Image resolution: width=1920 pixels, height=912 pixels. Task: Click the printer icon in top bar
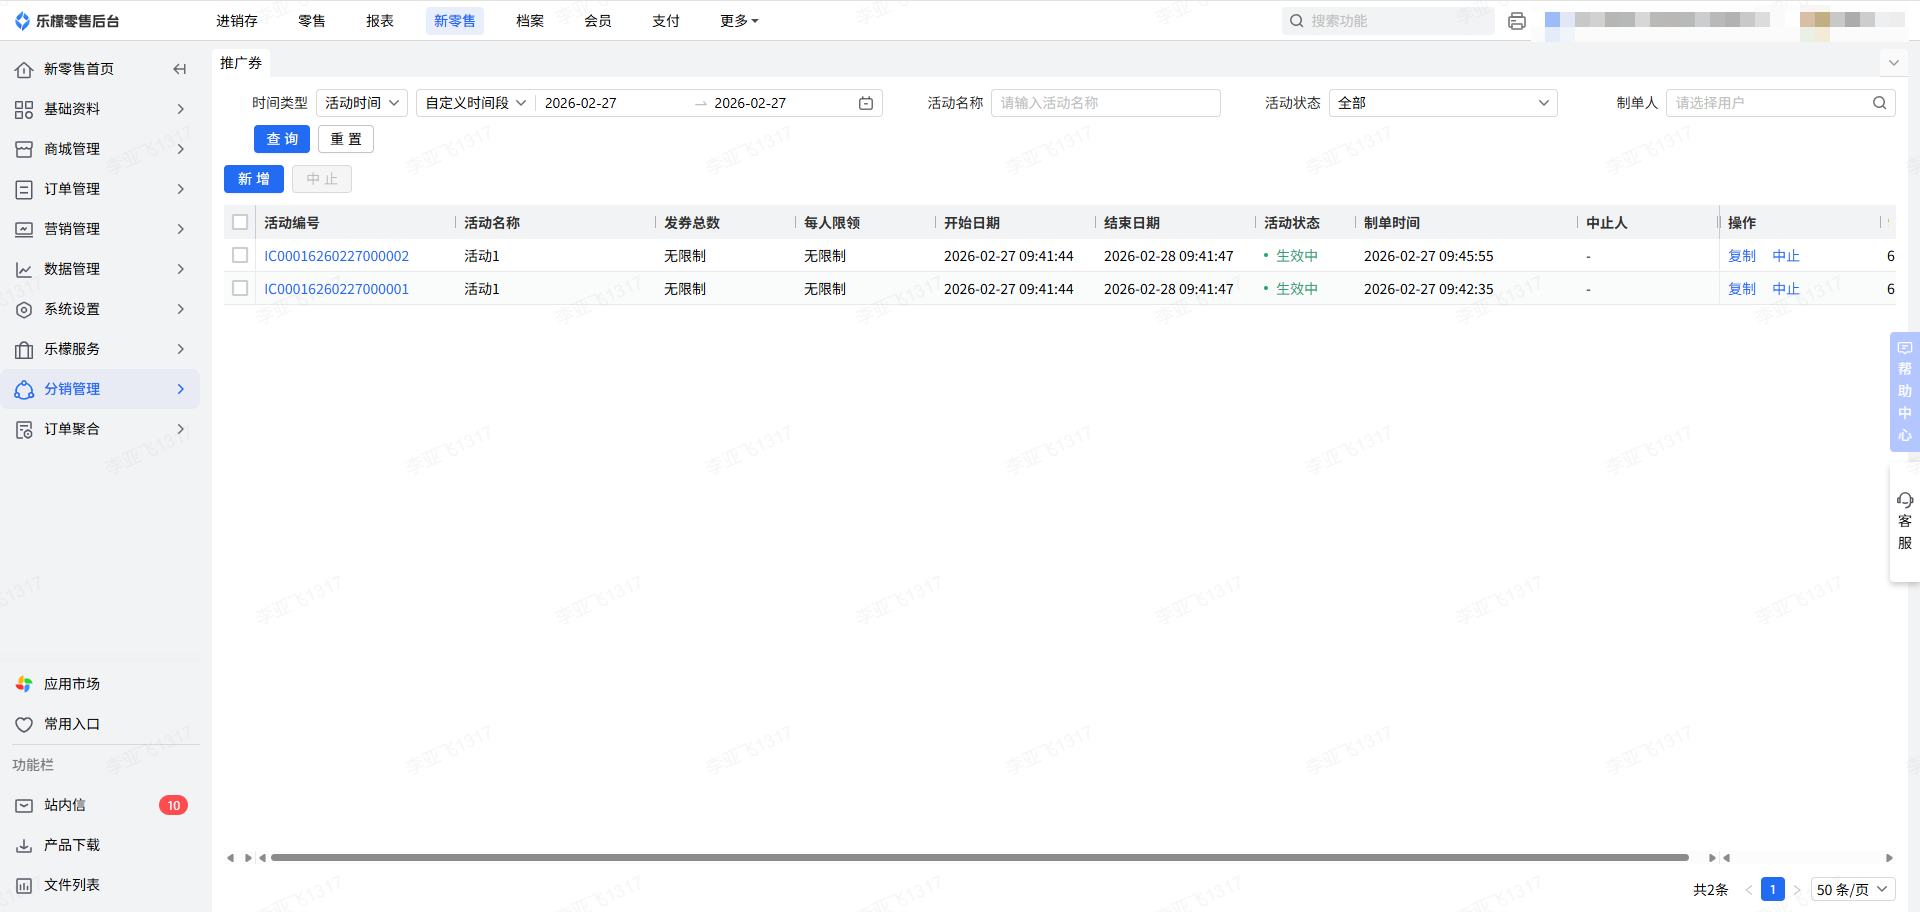(x=1517, y=21)
